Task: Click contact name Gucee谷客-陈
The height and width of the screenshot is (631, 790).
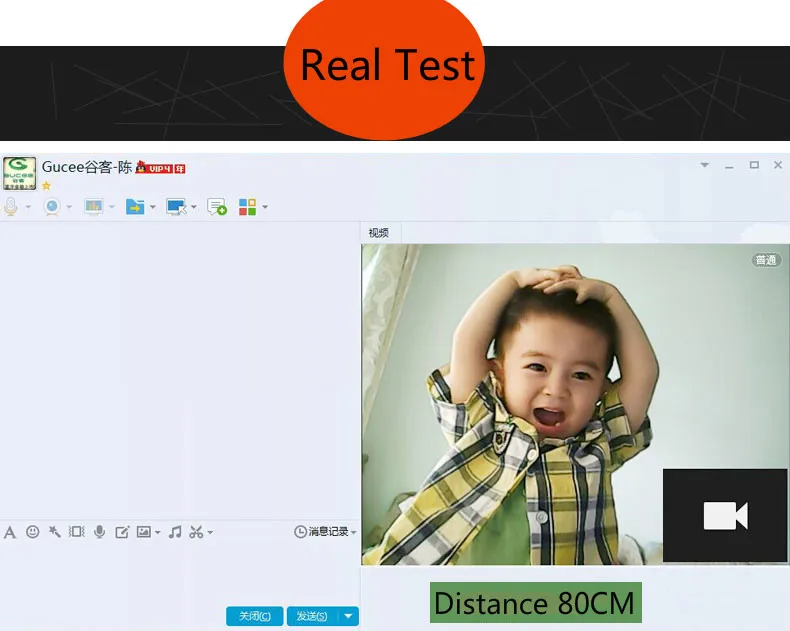Action: (87, 167)
